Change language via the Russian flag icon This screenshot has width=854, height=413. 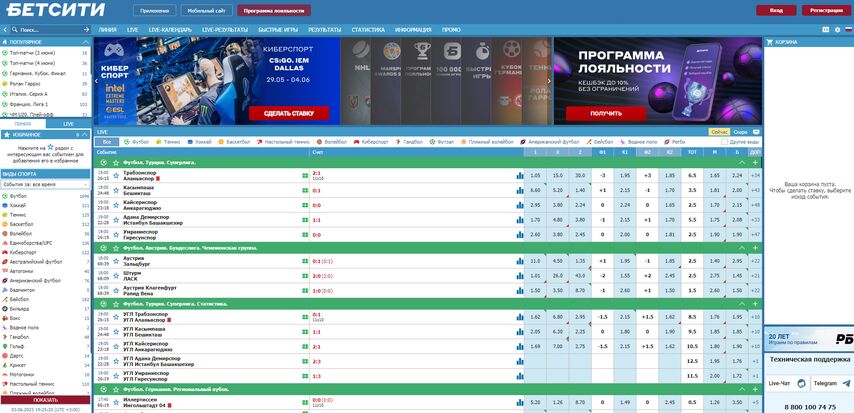coord(847,29)
